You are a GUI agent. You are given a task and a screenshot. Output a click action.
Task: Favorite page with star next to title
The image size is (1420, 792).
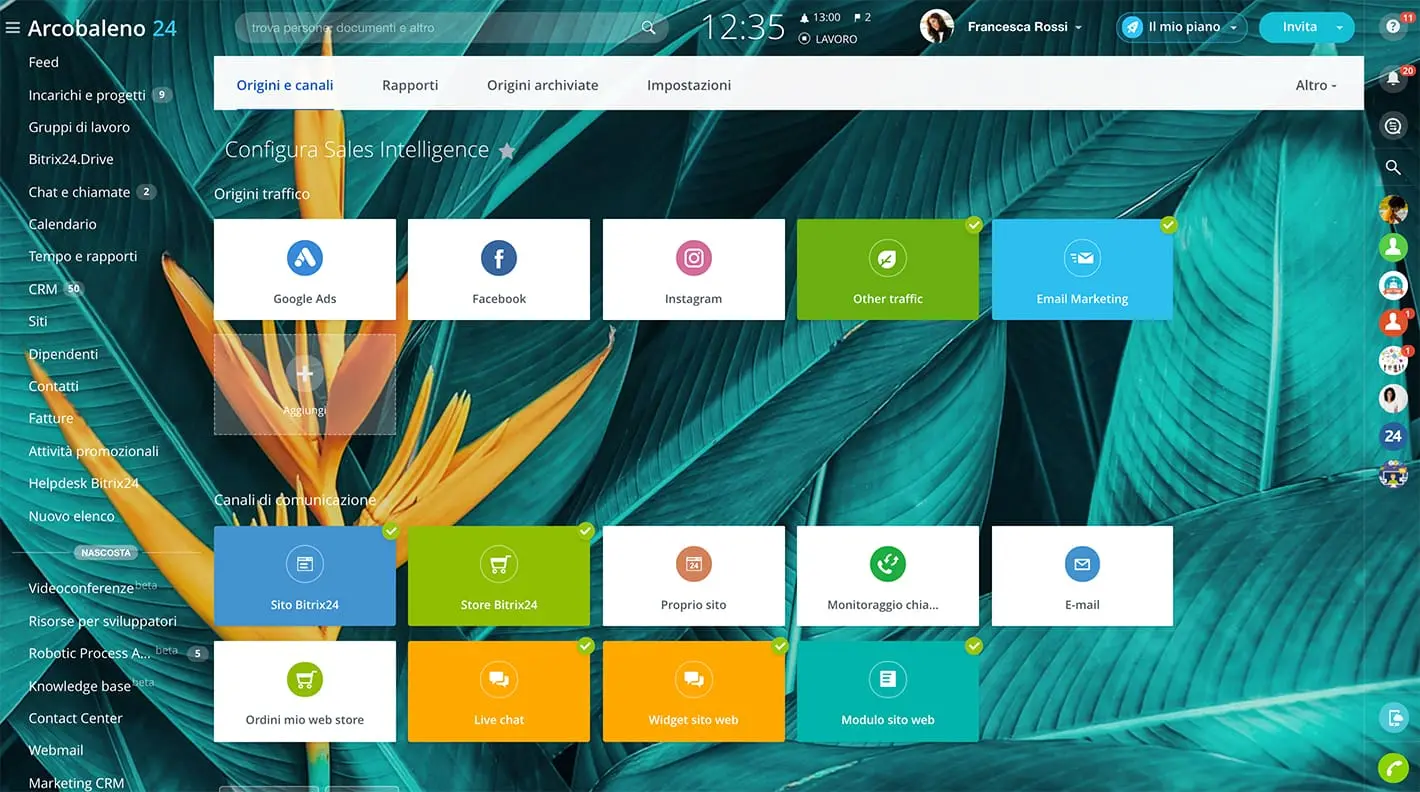[507, 151]
